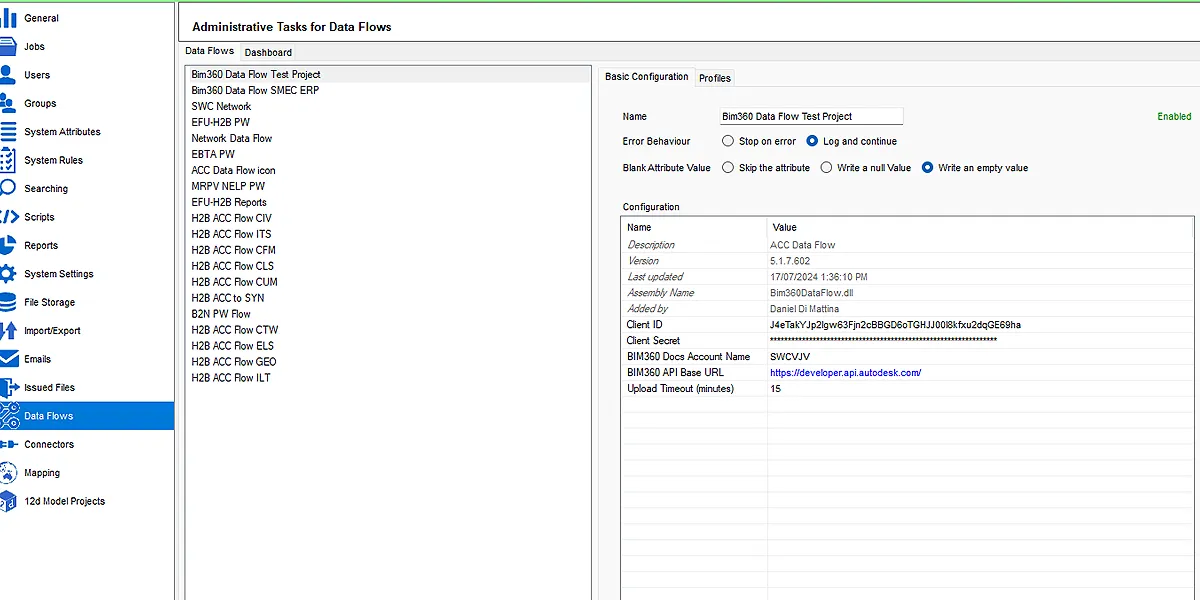Choose Write an empty value option
The height and width of the screenshot is (600, 1200).
click(x=928, y=168)
